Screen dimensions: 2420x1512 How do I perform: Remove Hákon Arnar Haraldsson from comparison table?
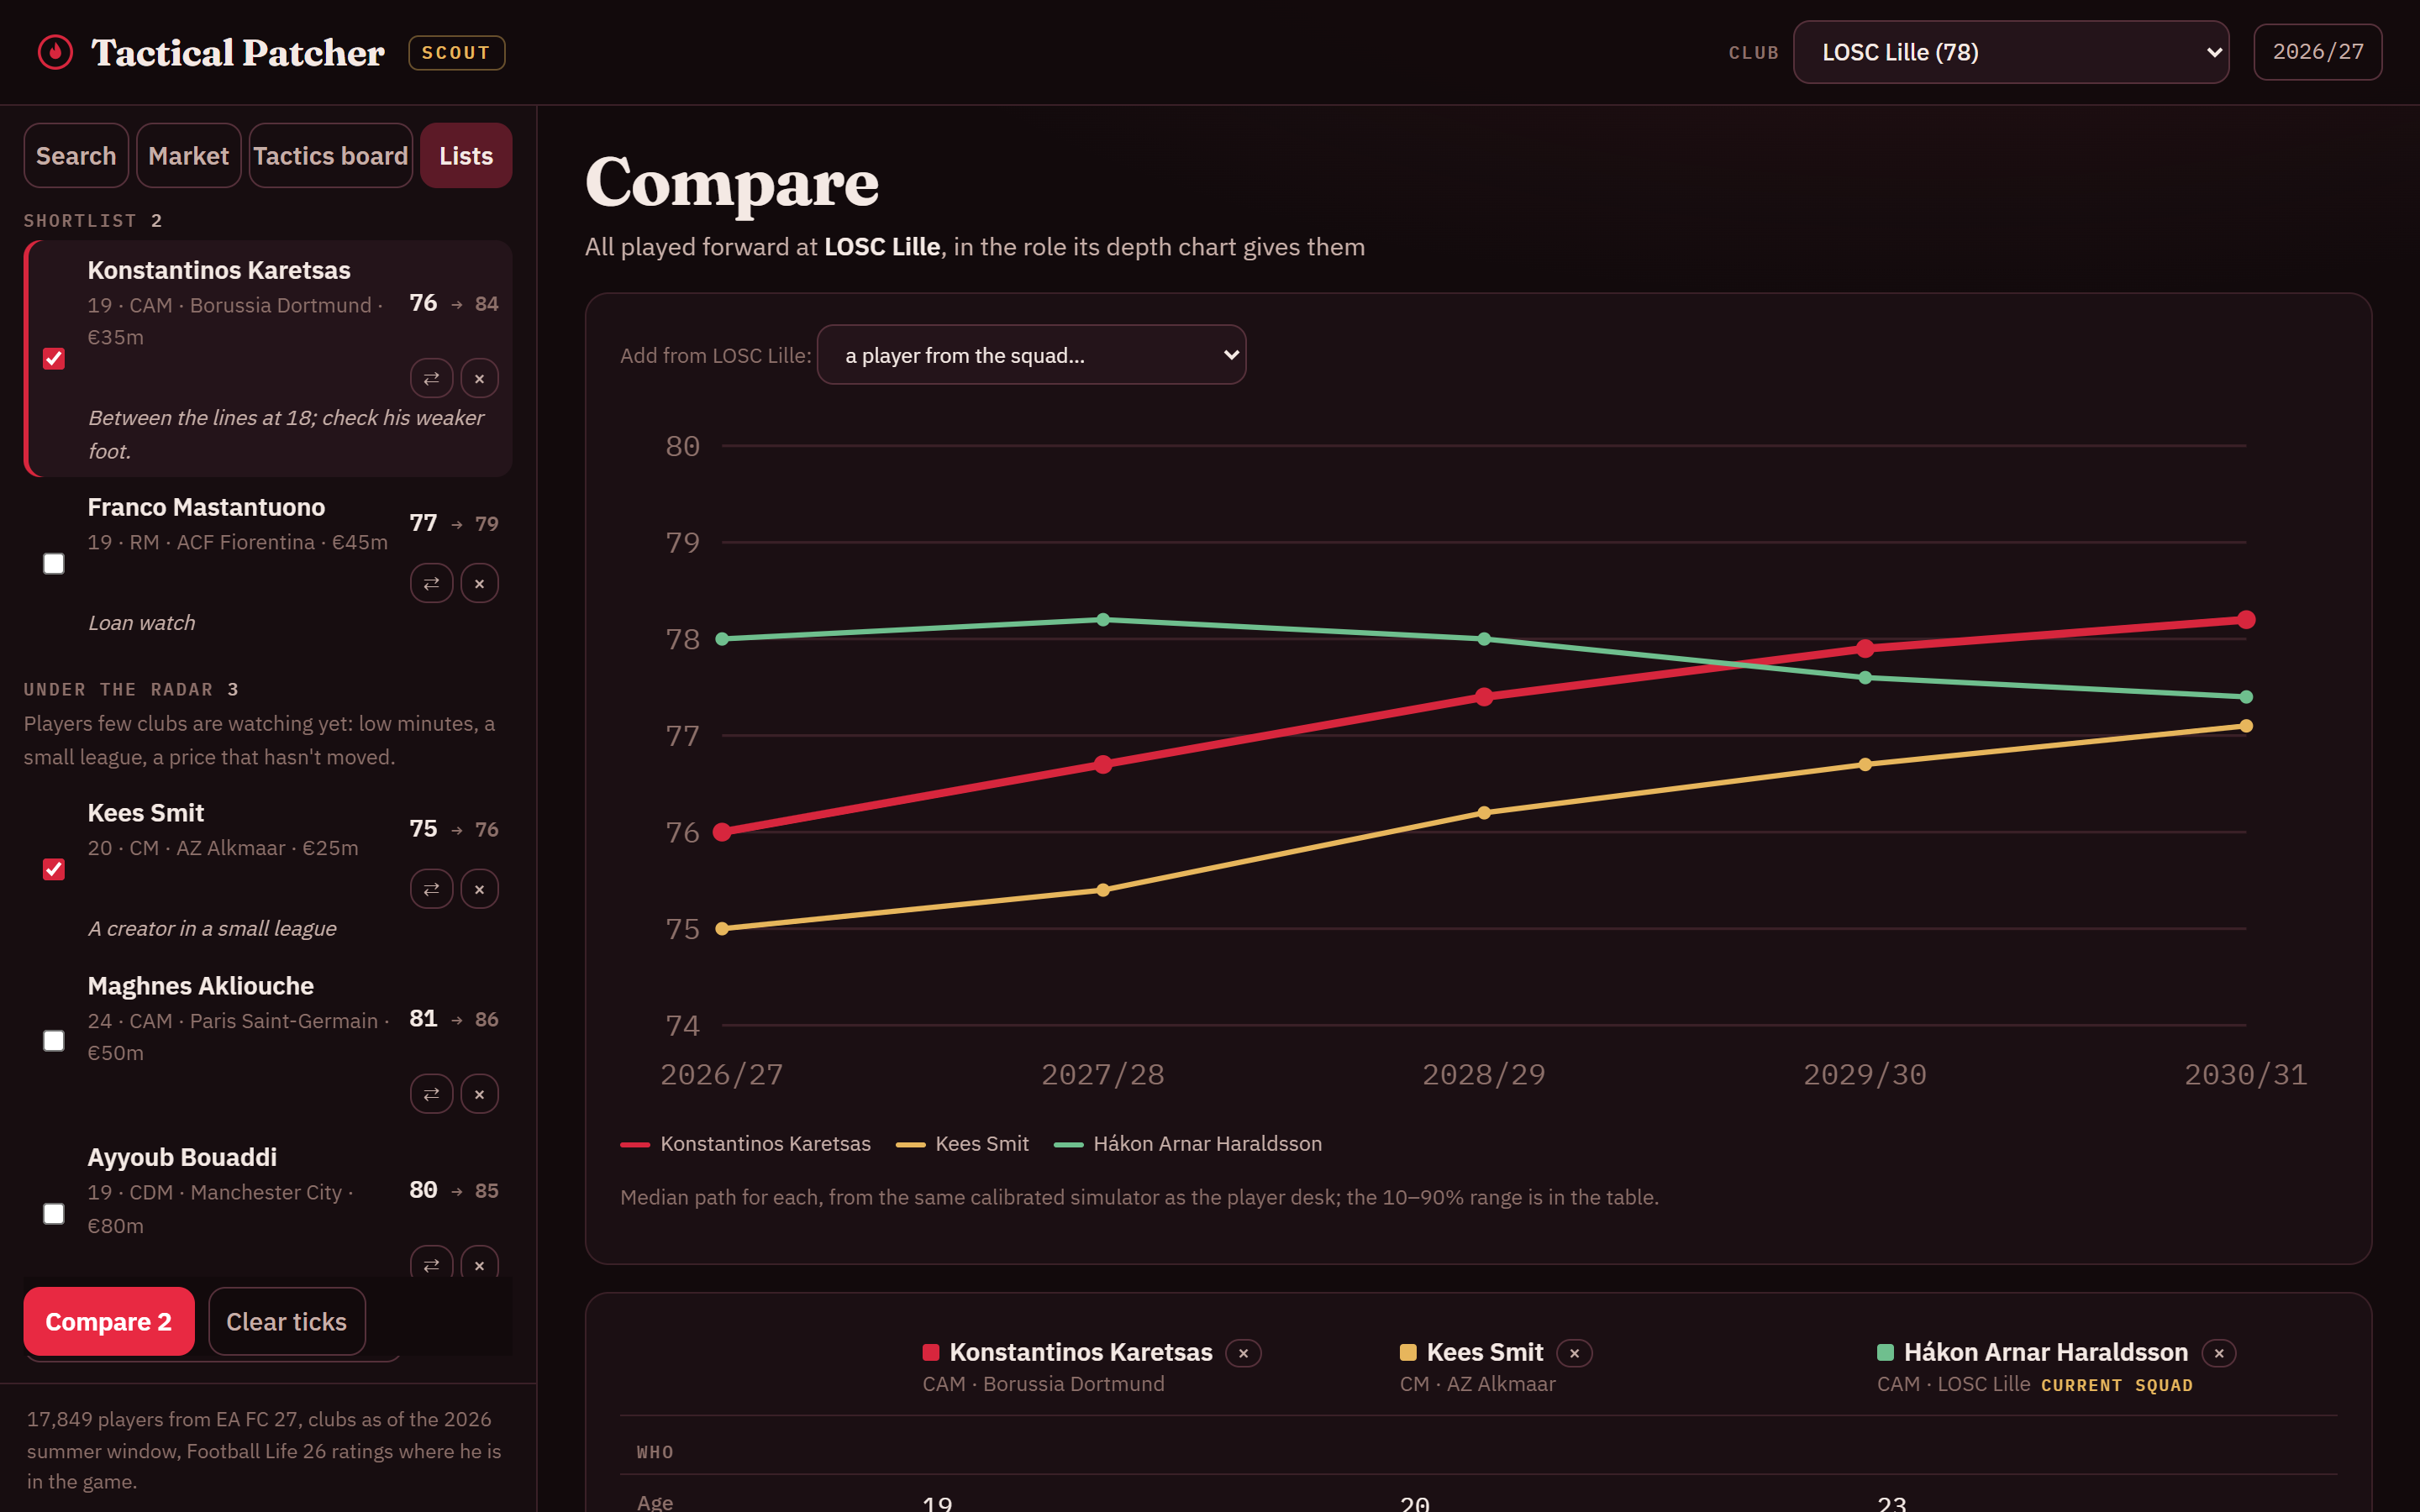(x=2218, y=1353)
